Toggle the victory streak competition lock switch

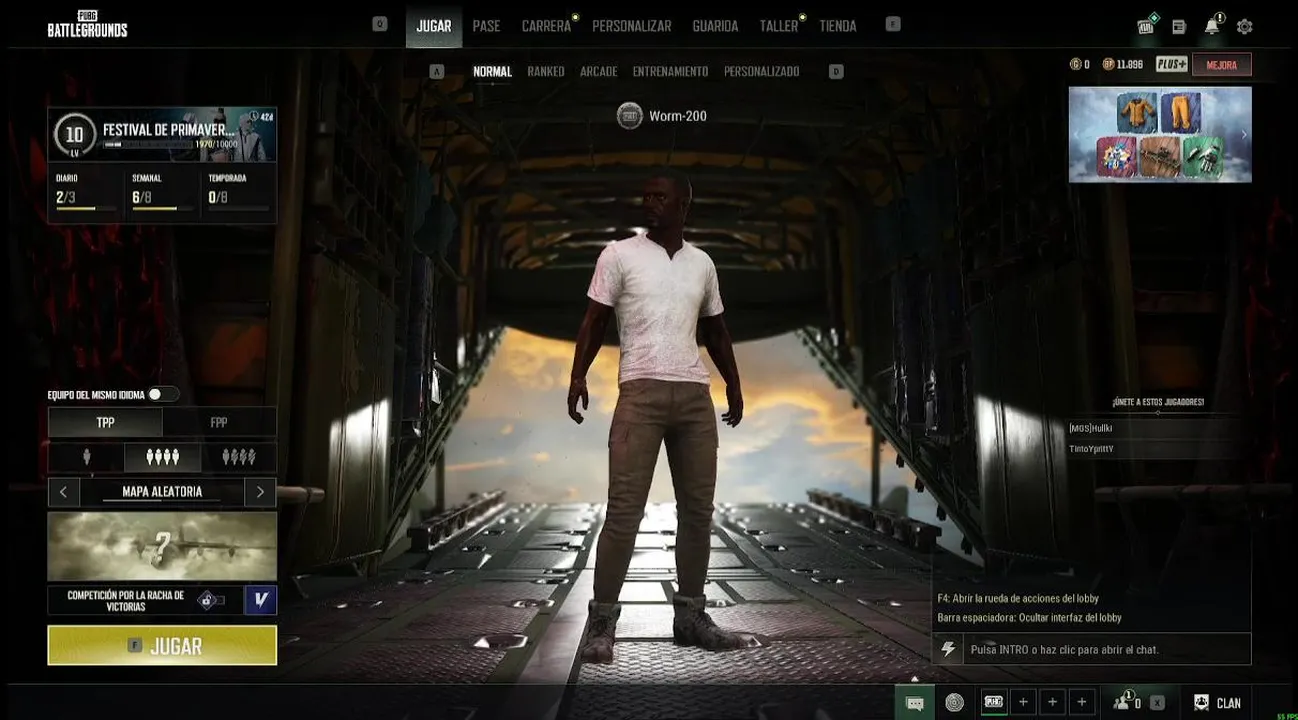[x=210, y=600]
